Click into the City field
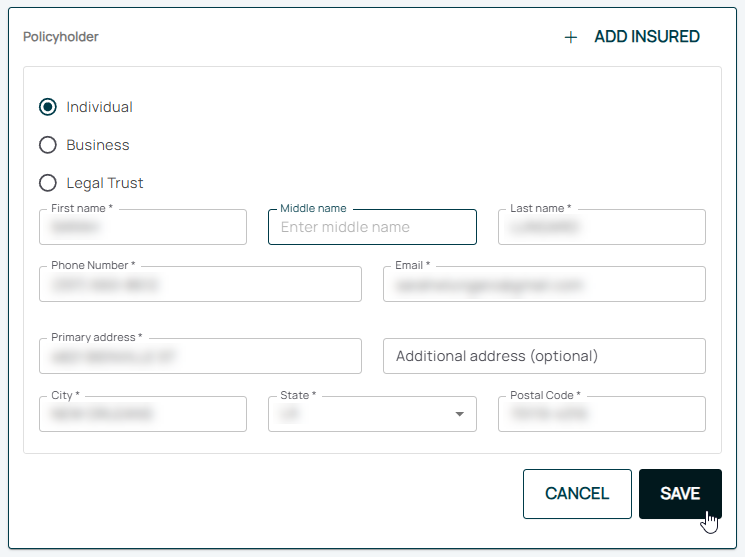 [143, 413]
